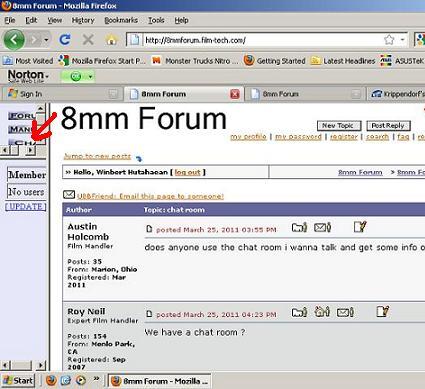Image resolution: width=425 pixels, height=389 pixels.
Task: View Roy Neil's profile icon
Action: (x=299, y=312)
